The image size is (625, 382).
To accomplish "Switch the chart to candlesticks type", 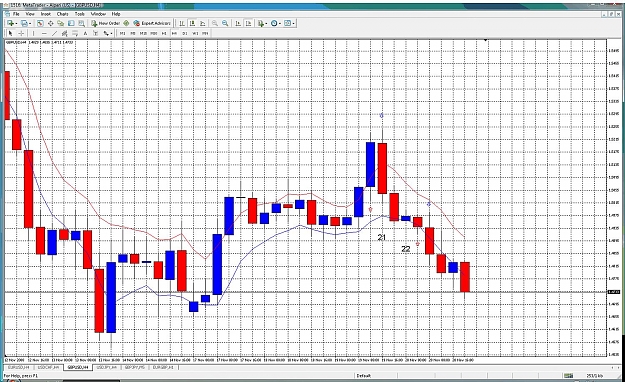I will pyautogui.click(x=192, y=23).
